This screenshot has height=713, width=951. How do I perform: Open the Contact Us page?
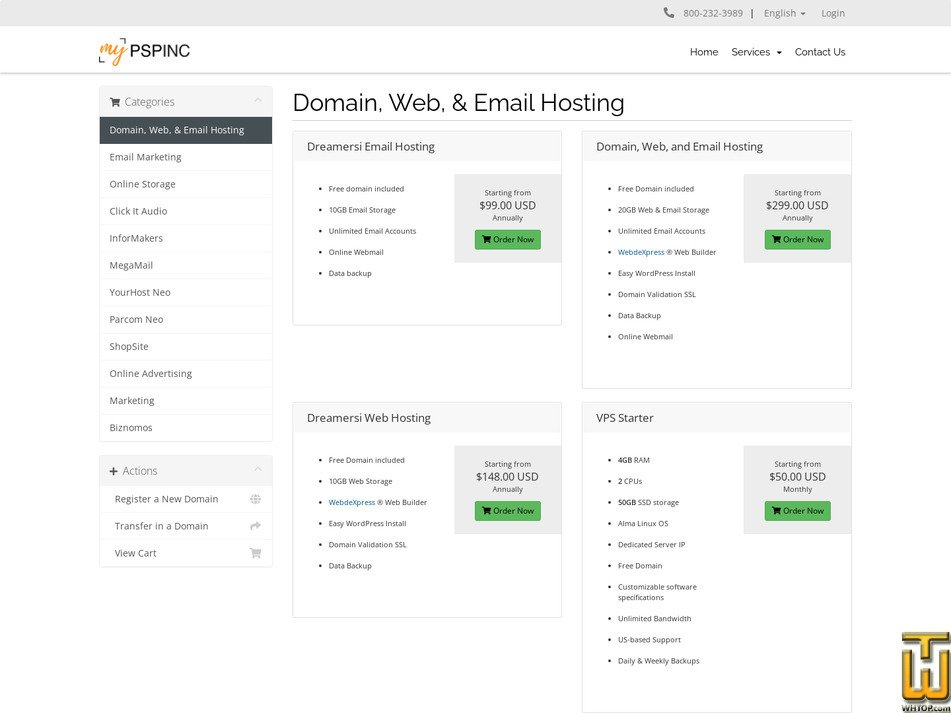[820, 52]
